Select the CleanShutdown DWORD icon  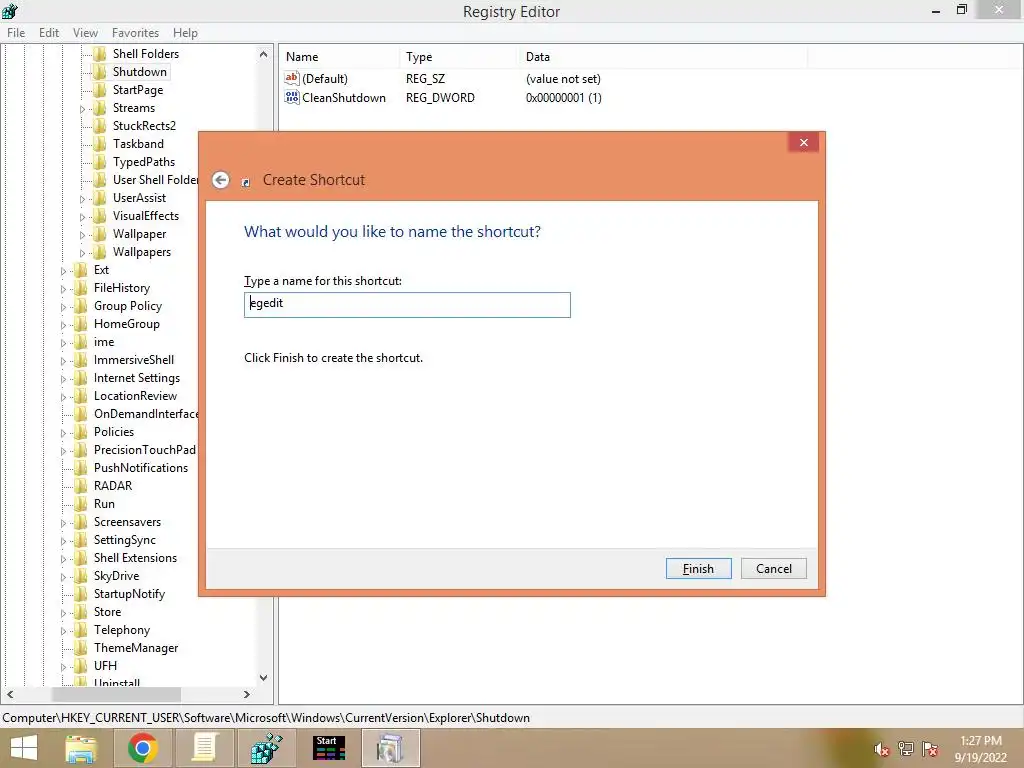291,97
